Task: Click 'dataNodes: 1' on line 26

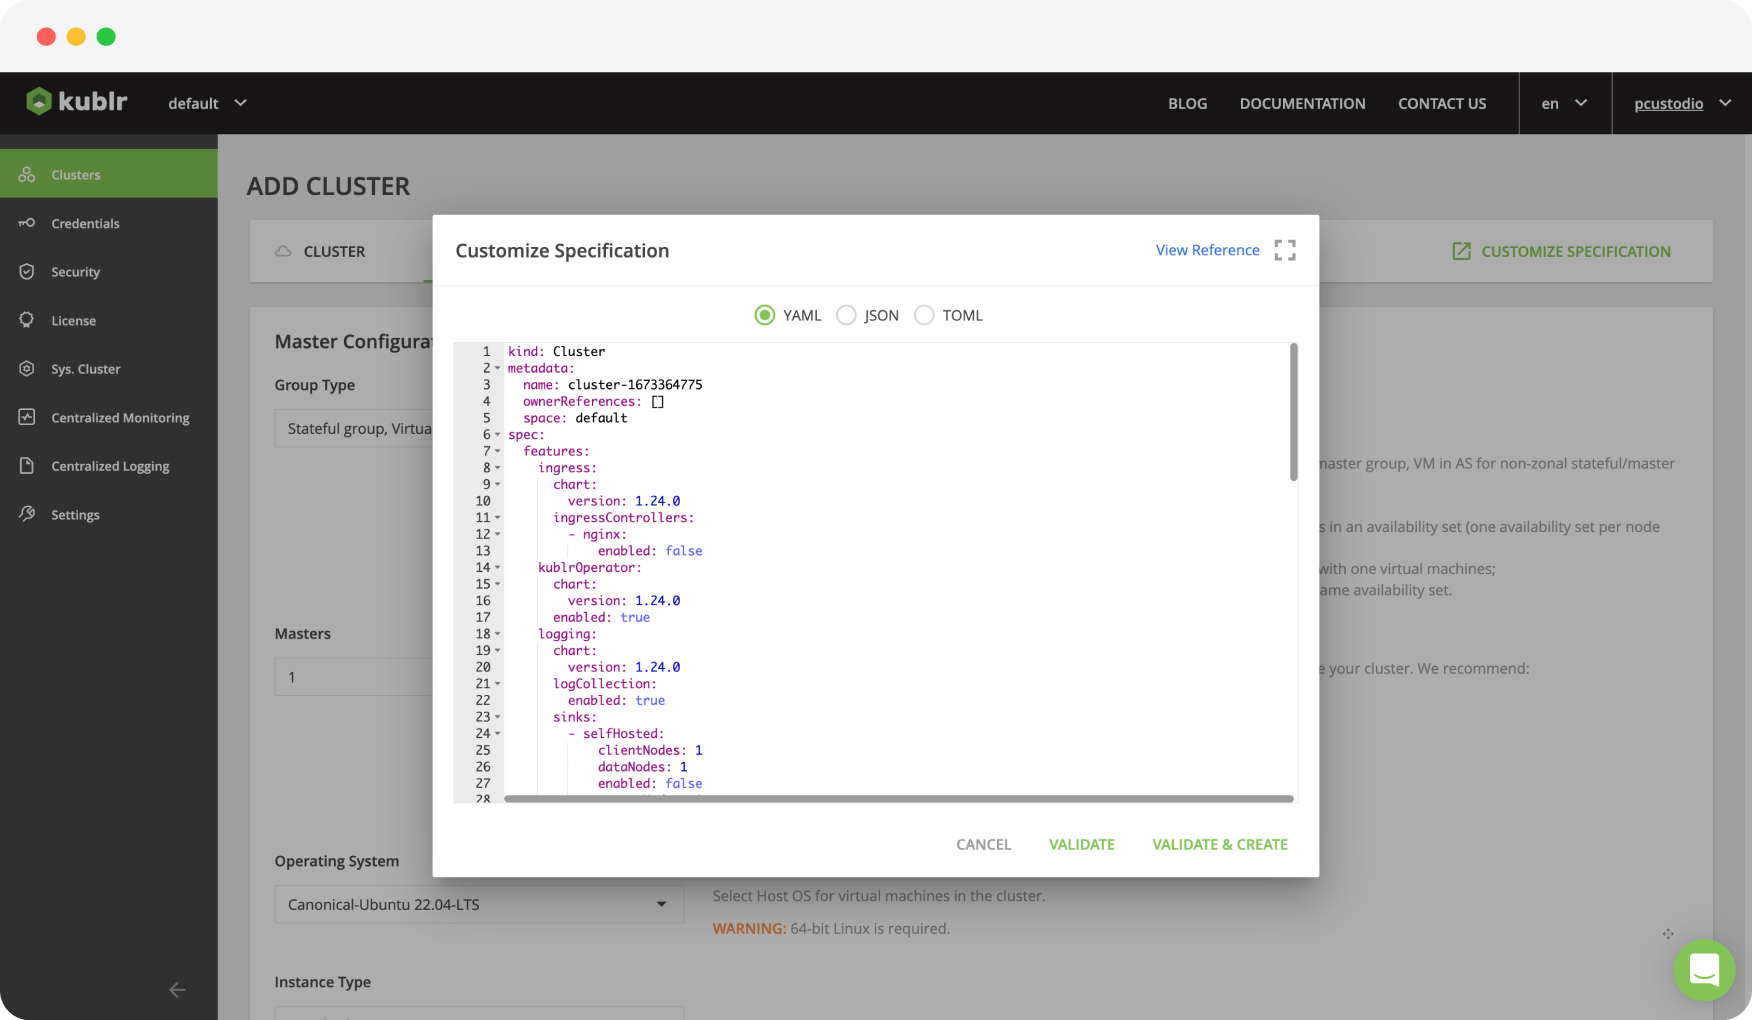Action: [642, 767]
